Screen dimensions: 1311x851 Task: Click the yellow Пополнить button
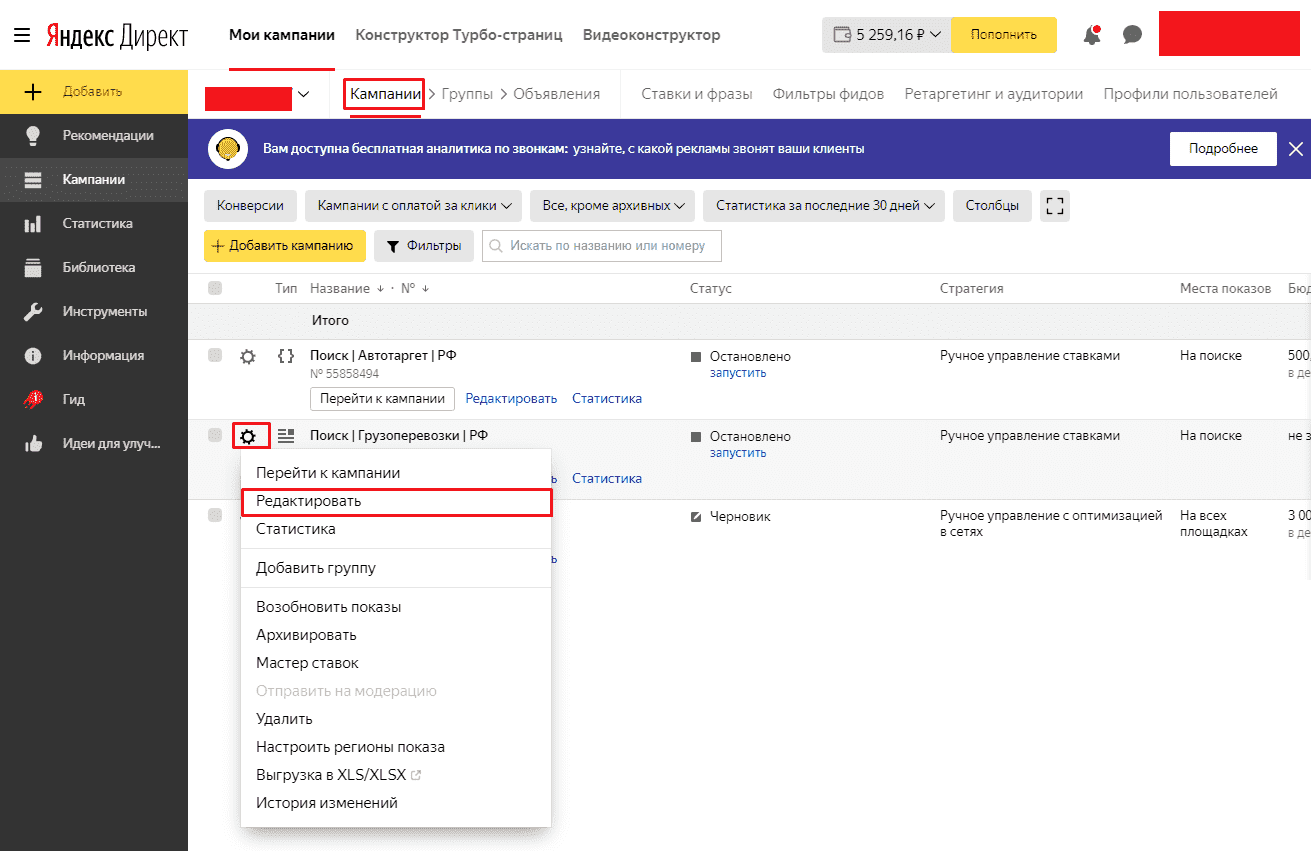1004,35
